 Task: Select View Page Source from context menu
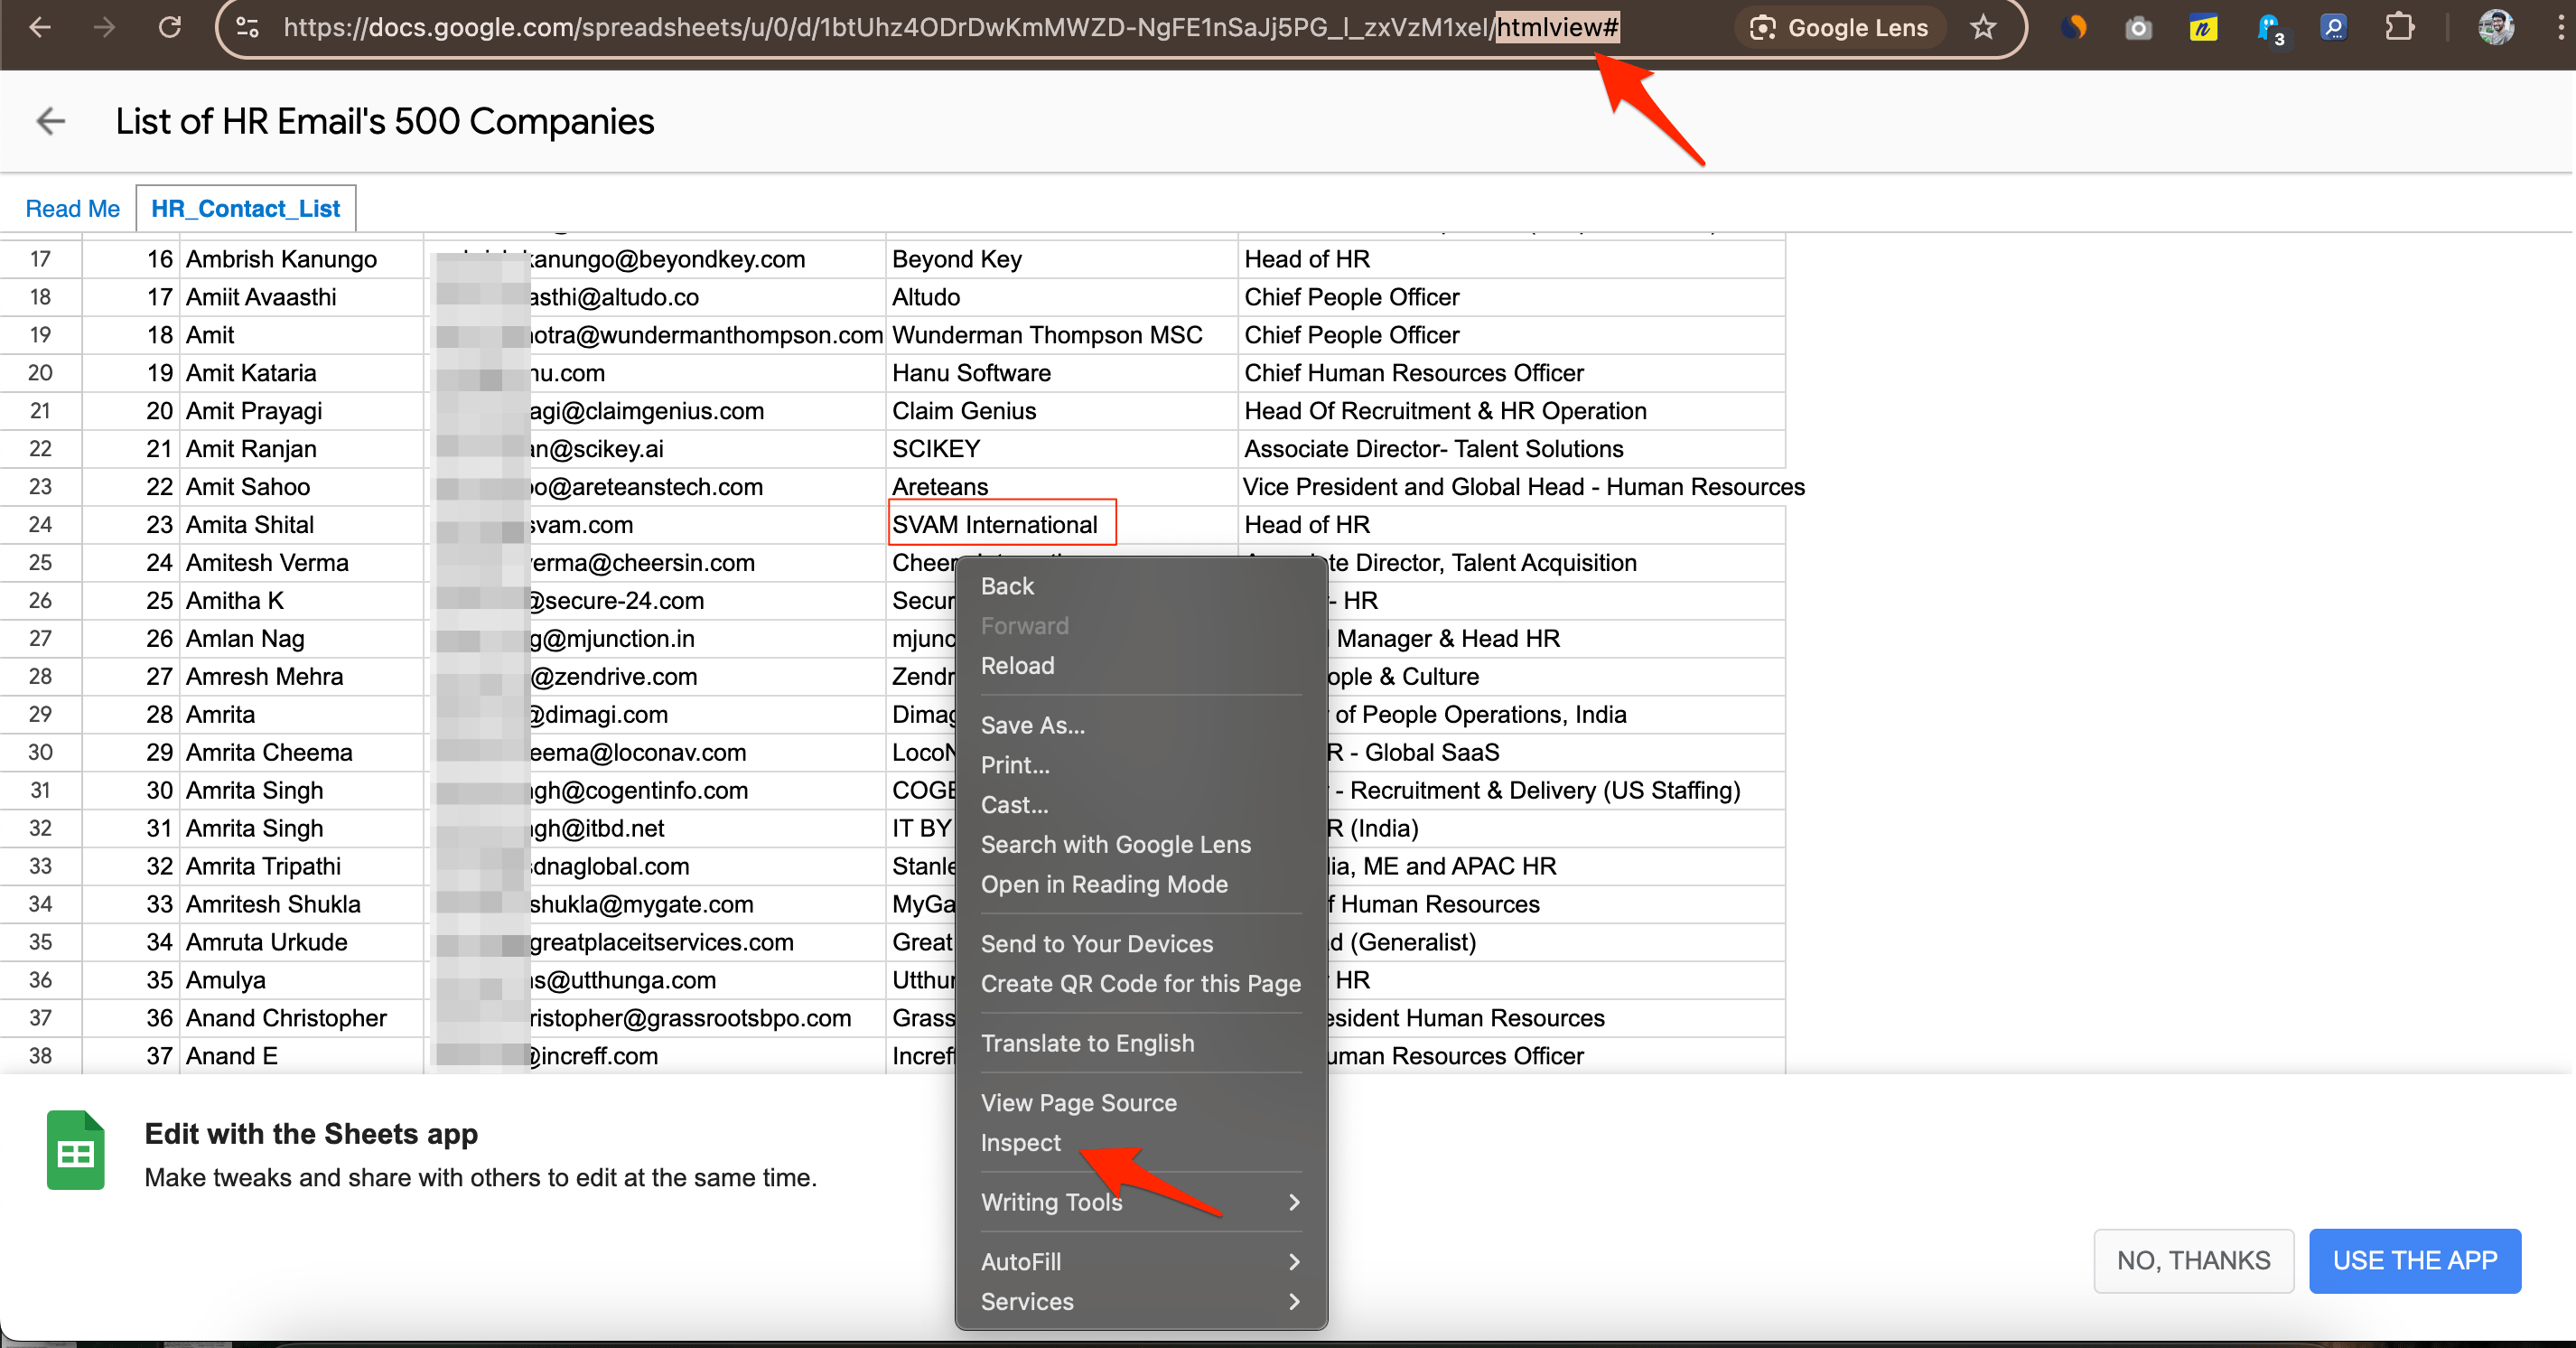pos(1078,1100)
